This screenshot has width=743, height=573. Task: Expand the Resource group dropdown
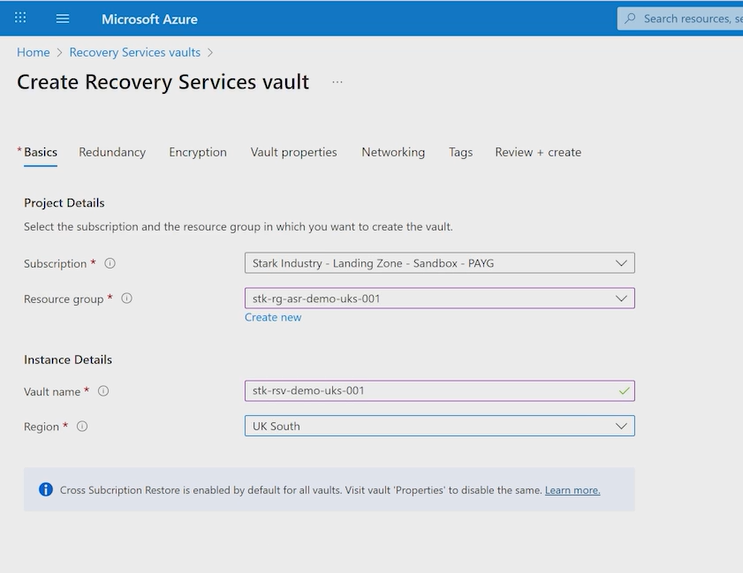(621, 298)
